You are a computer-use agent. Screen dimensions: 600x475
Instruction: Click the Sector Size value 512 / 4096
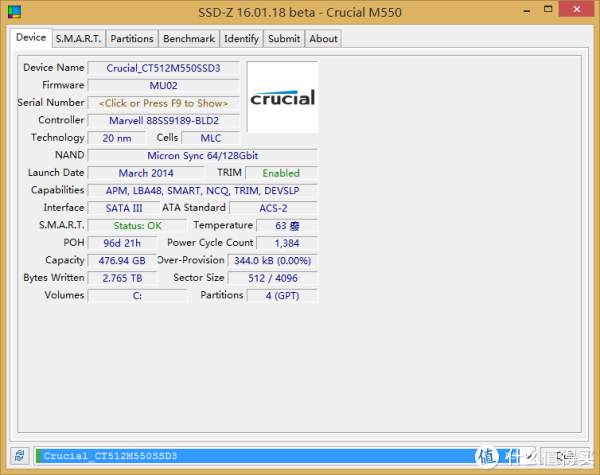(x=272, y=278)
